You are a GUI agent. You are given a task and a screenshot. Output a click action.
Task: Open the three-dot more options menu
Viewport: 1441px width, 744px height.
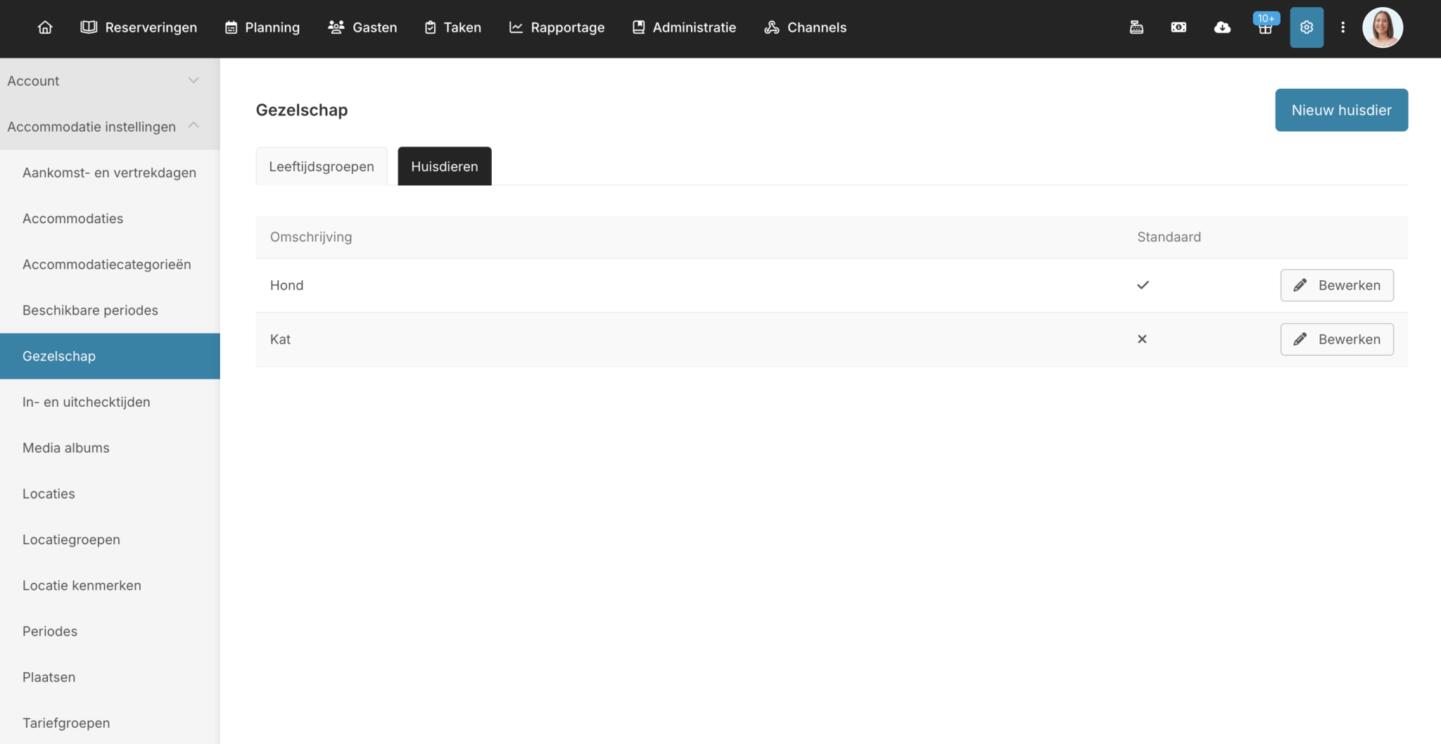(x=1343, y=28)
